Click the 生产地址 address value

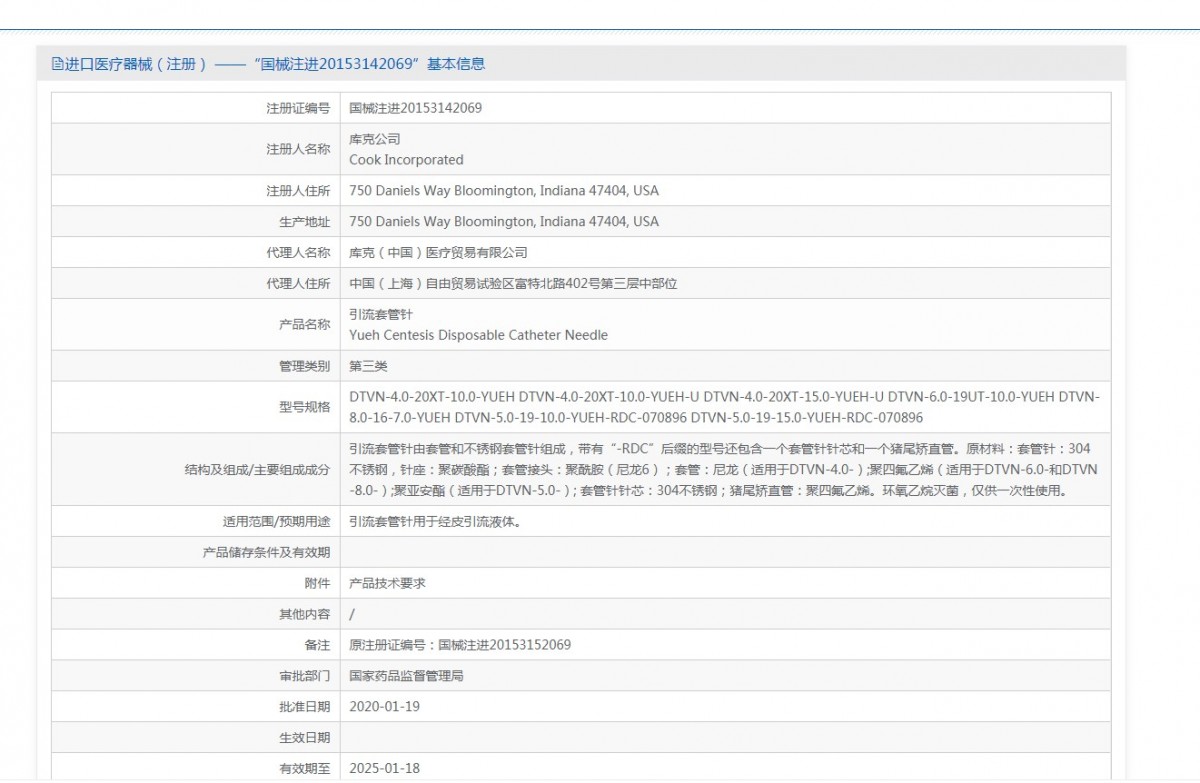coord(504,221)
